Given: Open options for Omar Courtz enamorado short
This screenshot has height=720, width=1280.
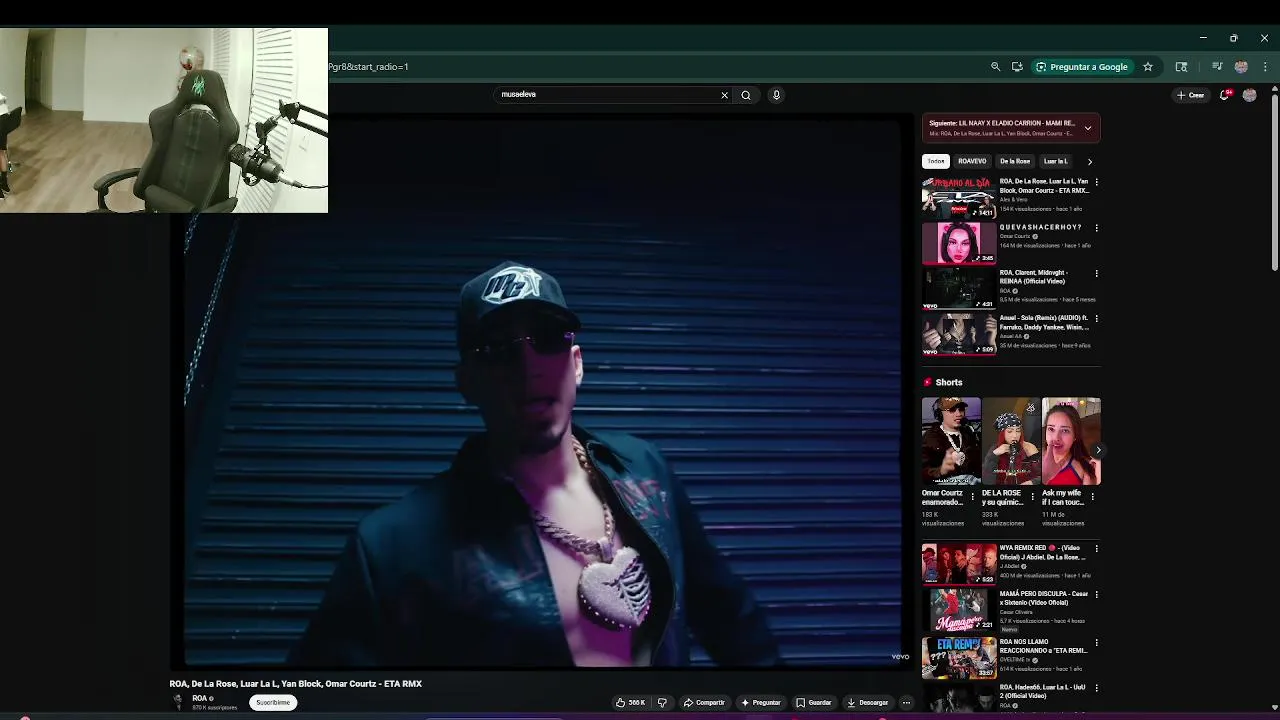Looking at the screenshot, I should click(973, 496).
